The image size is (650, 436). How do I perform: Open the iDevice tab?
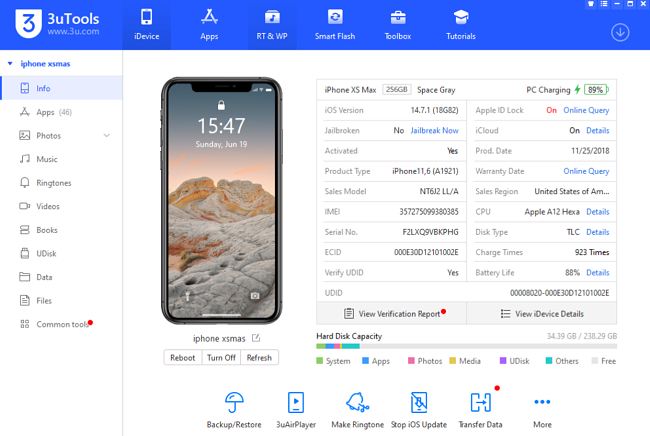coord(146,25)
